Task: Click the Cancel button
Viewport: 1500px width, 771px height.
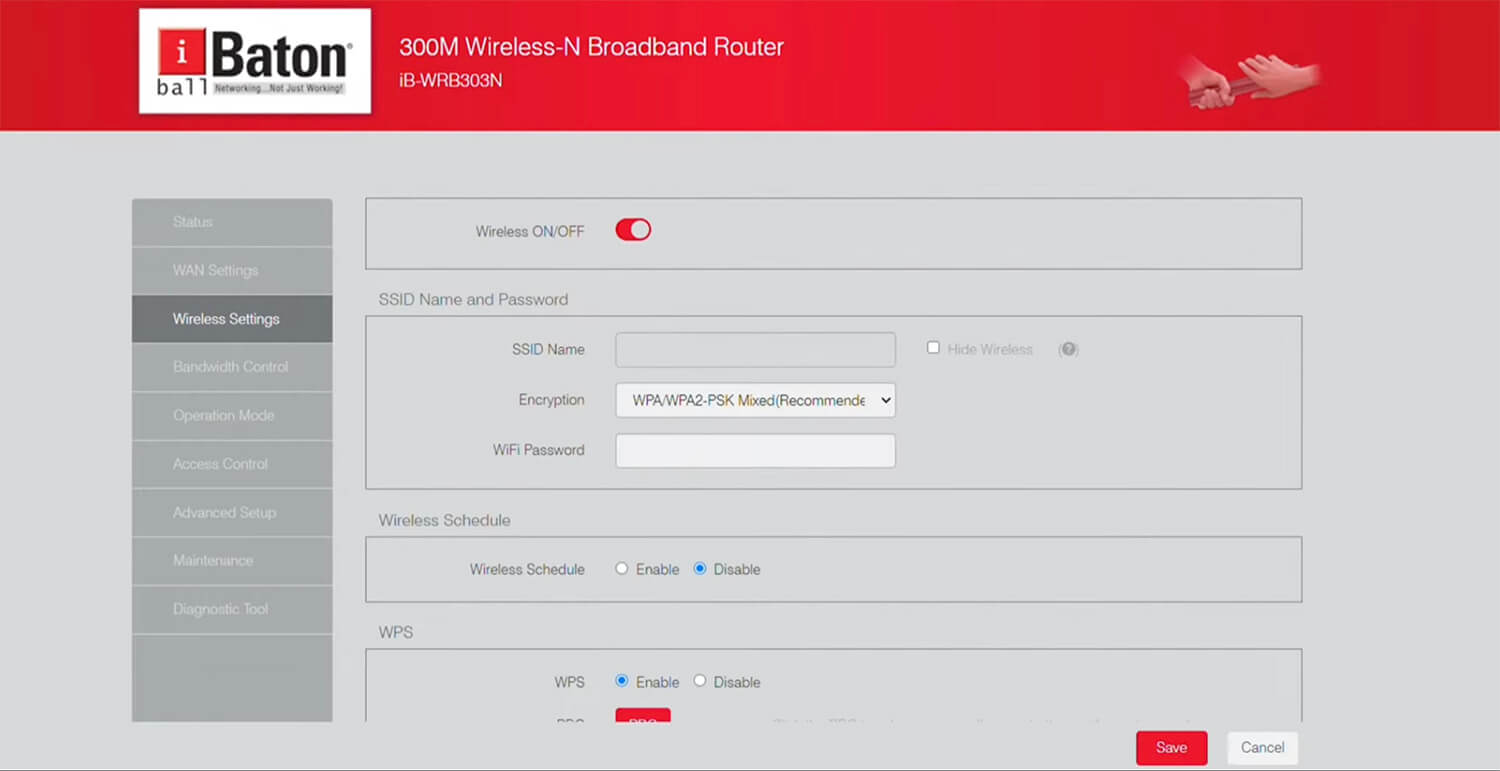Action: click(1262, 748)
